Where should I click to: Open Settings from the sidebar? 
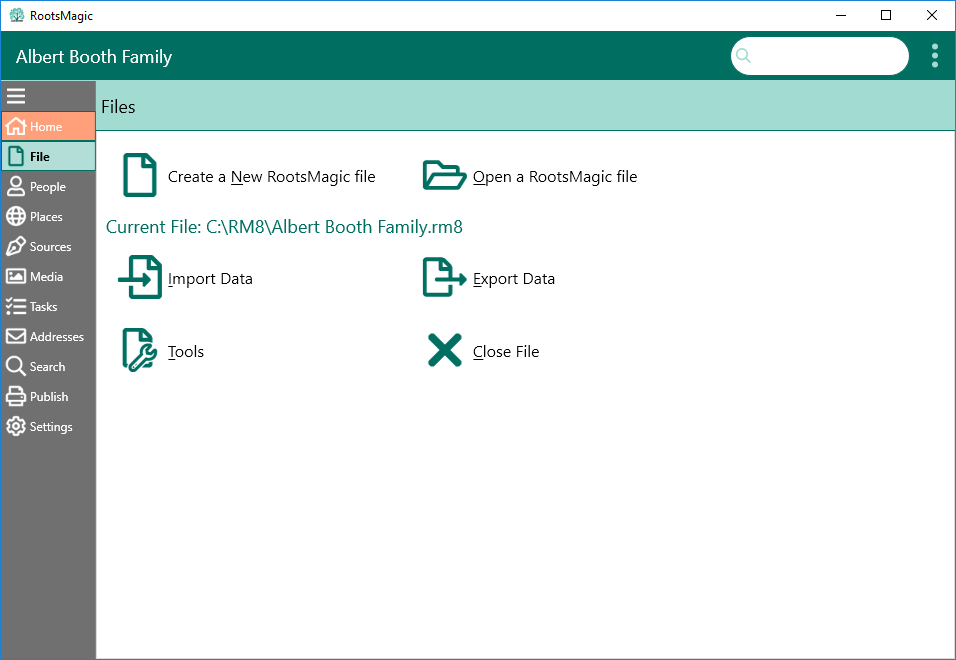[x=48, y=427]
